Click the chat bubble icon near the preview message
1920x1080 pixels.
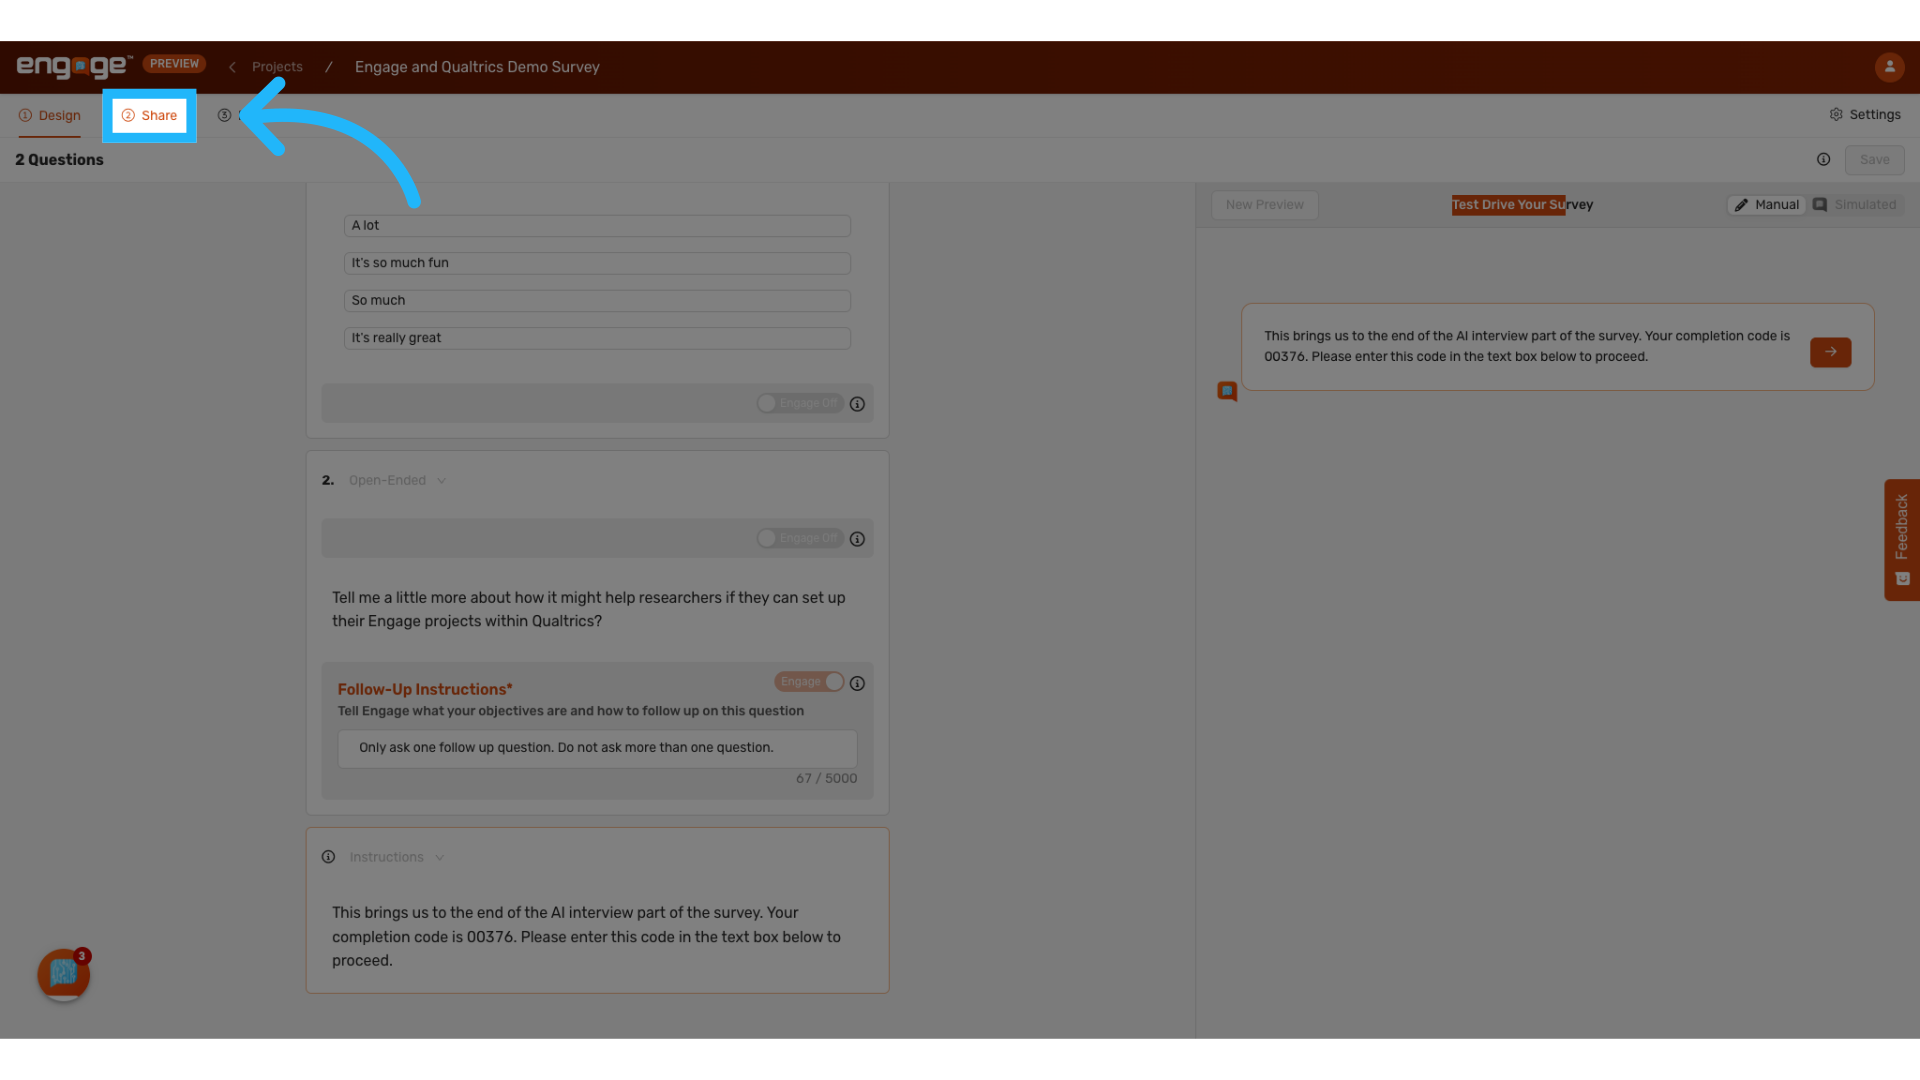1227,391
